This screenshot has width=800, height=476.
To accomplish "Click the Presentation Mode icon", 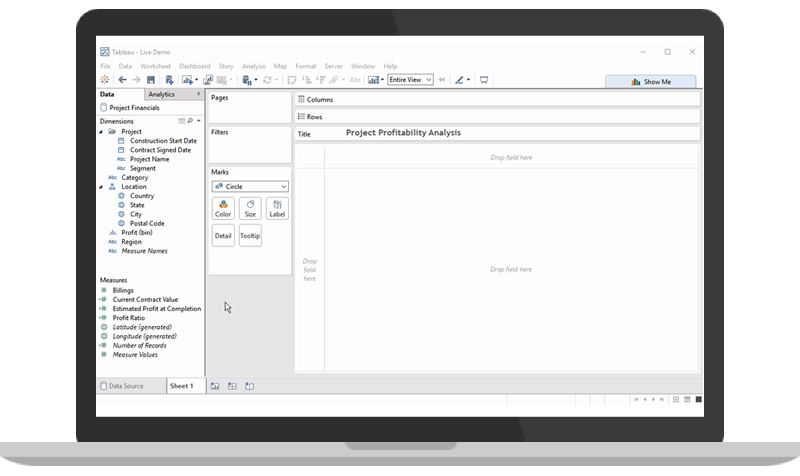I will (484, 80).
